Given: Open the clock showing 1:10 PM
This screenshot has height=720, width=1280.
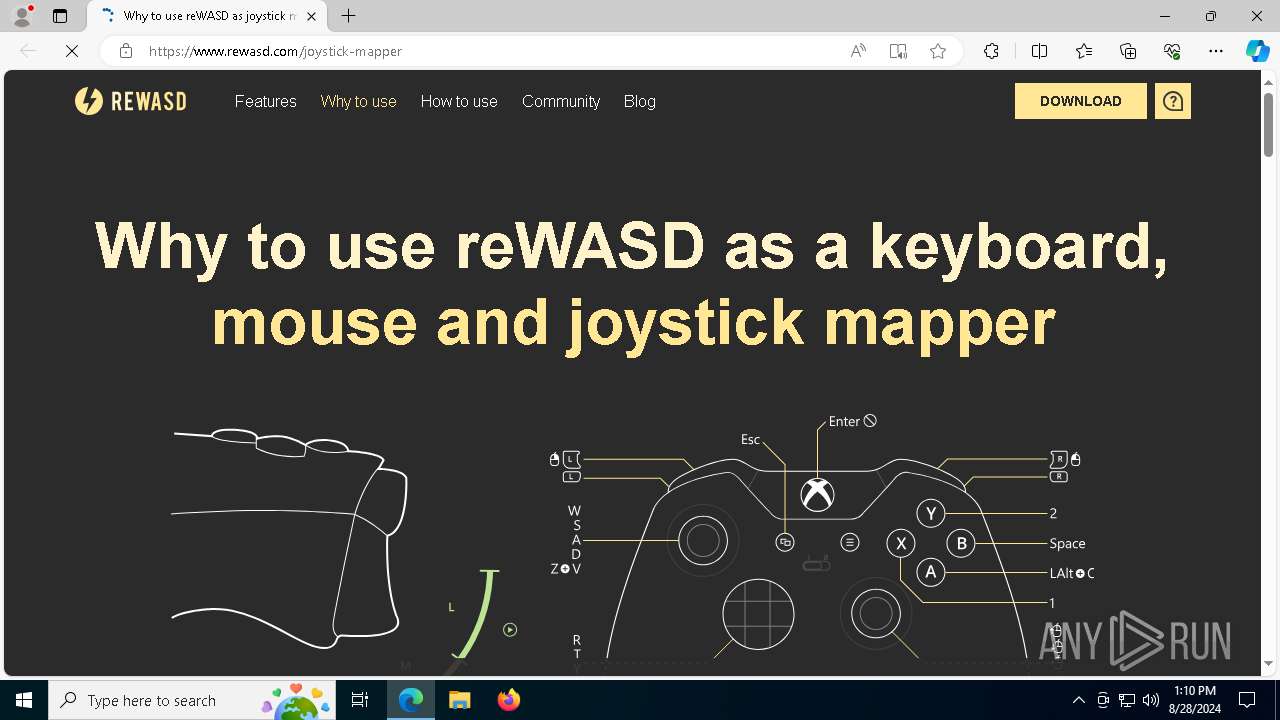Looking at the screenshot, I should [1195, 700].
